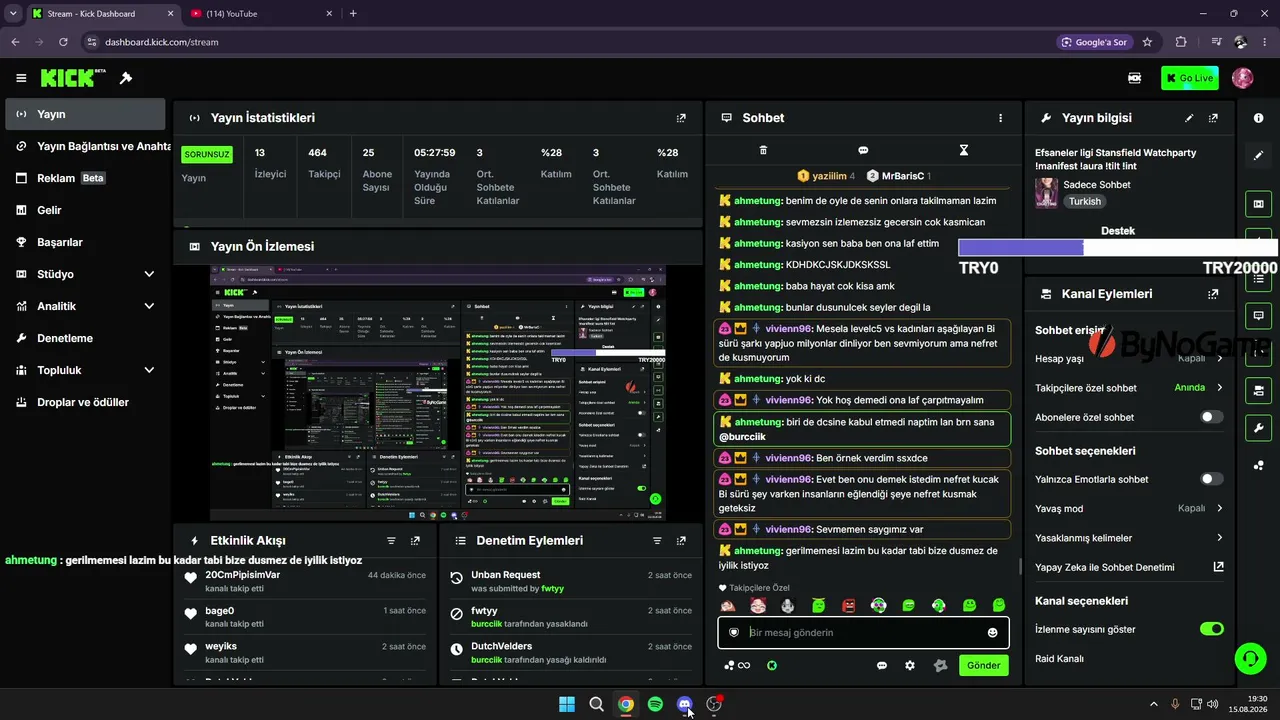Click the trash icon to clear chat
This screenshot has height=720, width=1280.
(763, 150)
